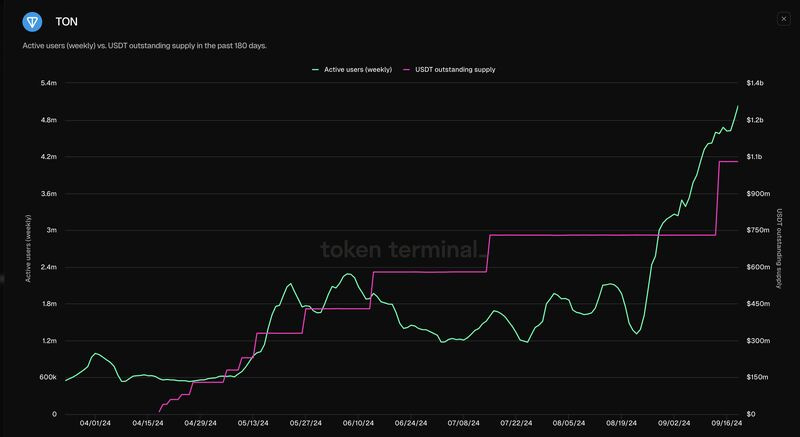Screen dimensions: 800x437
Task: Click the $150m right axis label
Action: click(x=758, y=377)
